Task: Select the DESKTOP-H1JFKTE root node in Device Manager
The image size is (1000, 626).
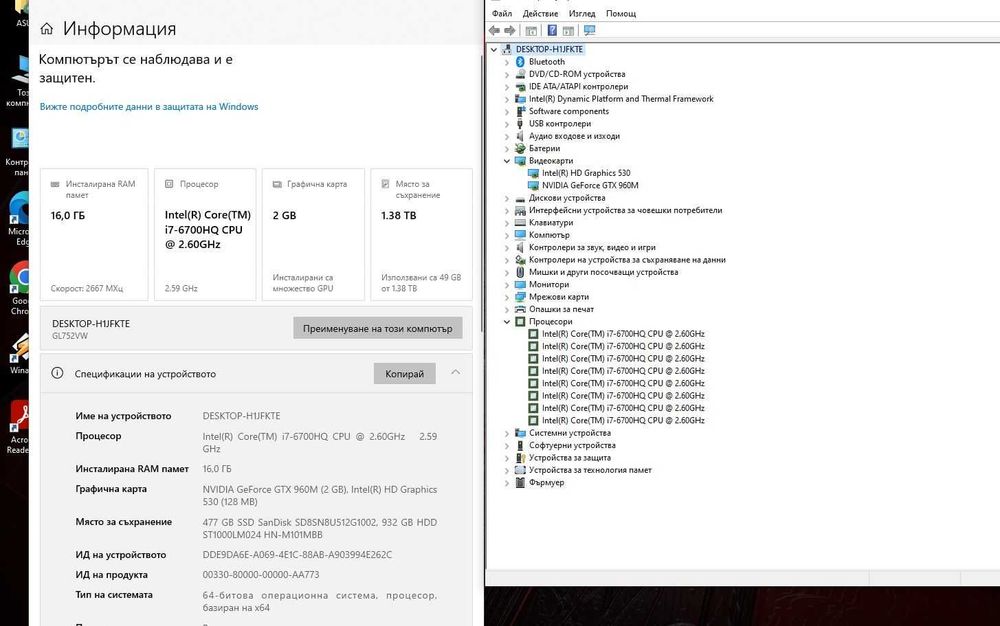Action: [549, 49]
